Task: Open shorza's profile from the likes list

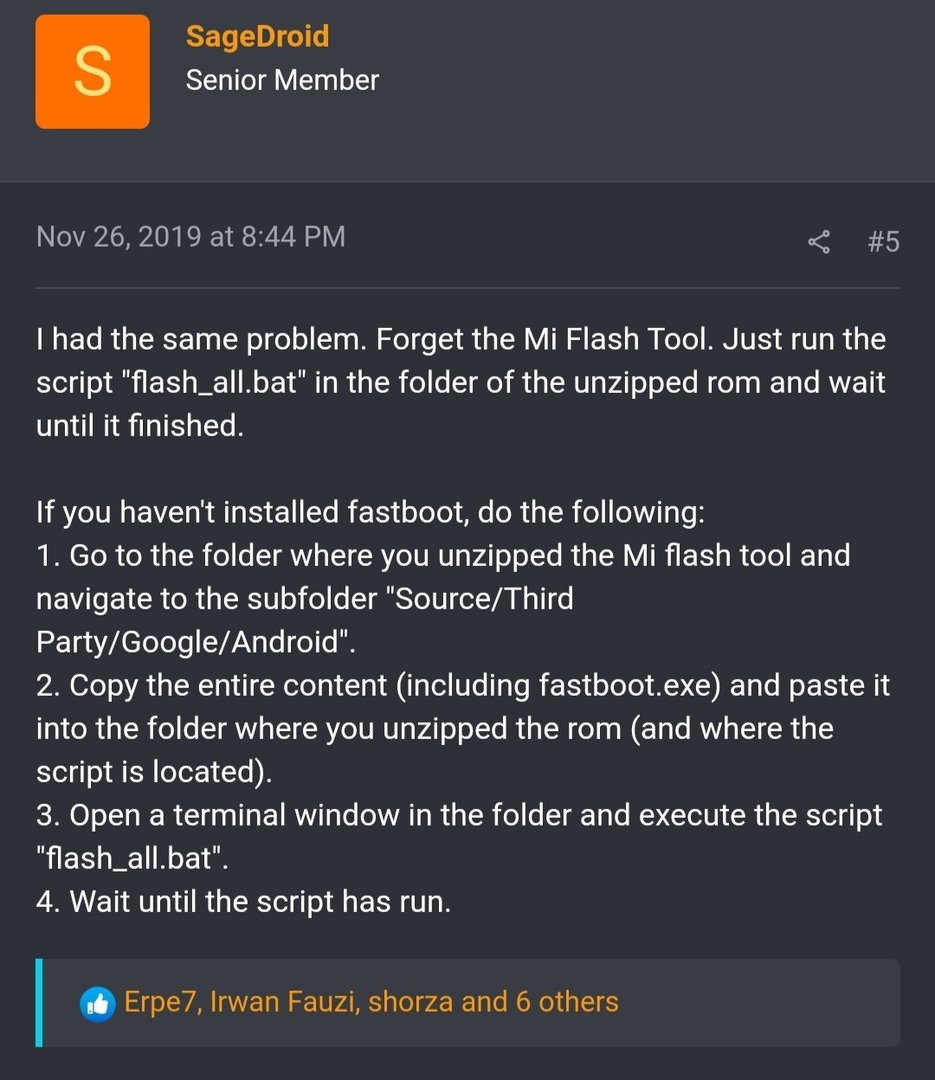Action: point(411,1002)
